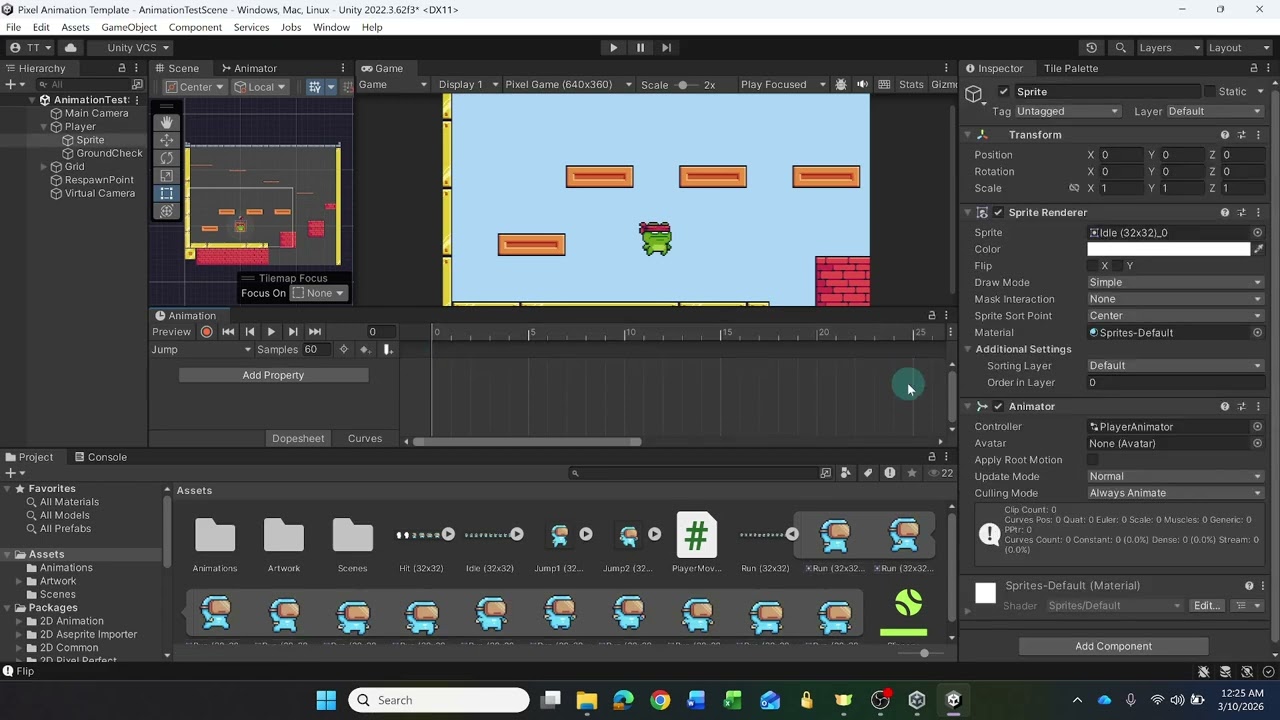Play the Jump animation clip
This screenshot has height=720, width=1280.
pyautogui.click(x=271, y=331)
